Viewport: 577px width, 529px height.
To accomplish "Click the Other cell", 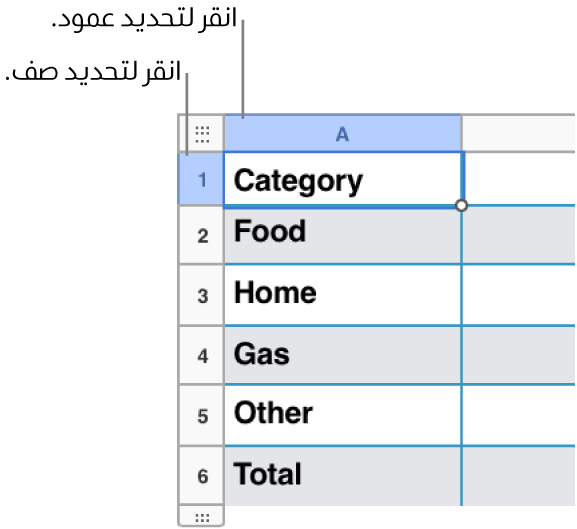I will click(343, 416).
